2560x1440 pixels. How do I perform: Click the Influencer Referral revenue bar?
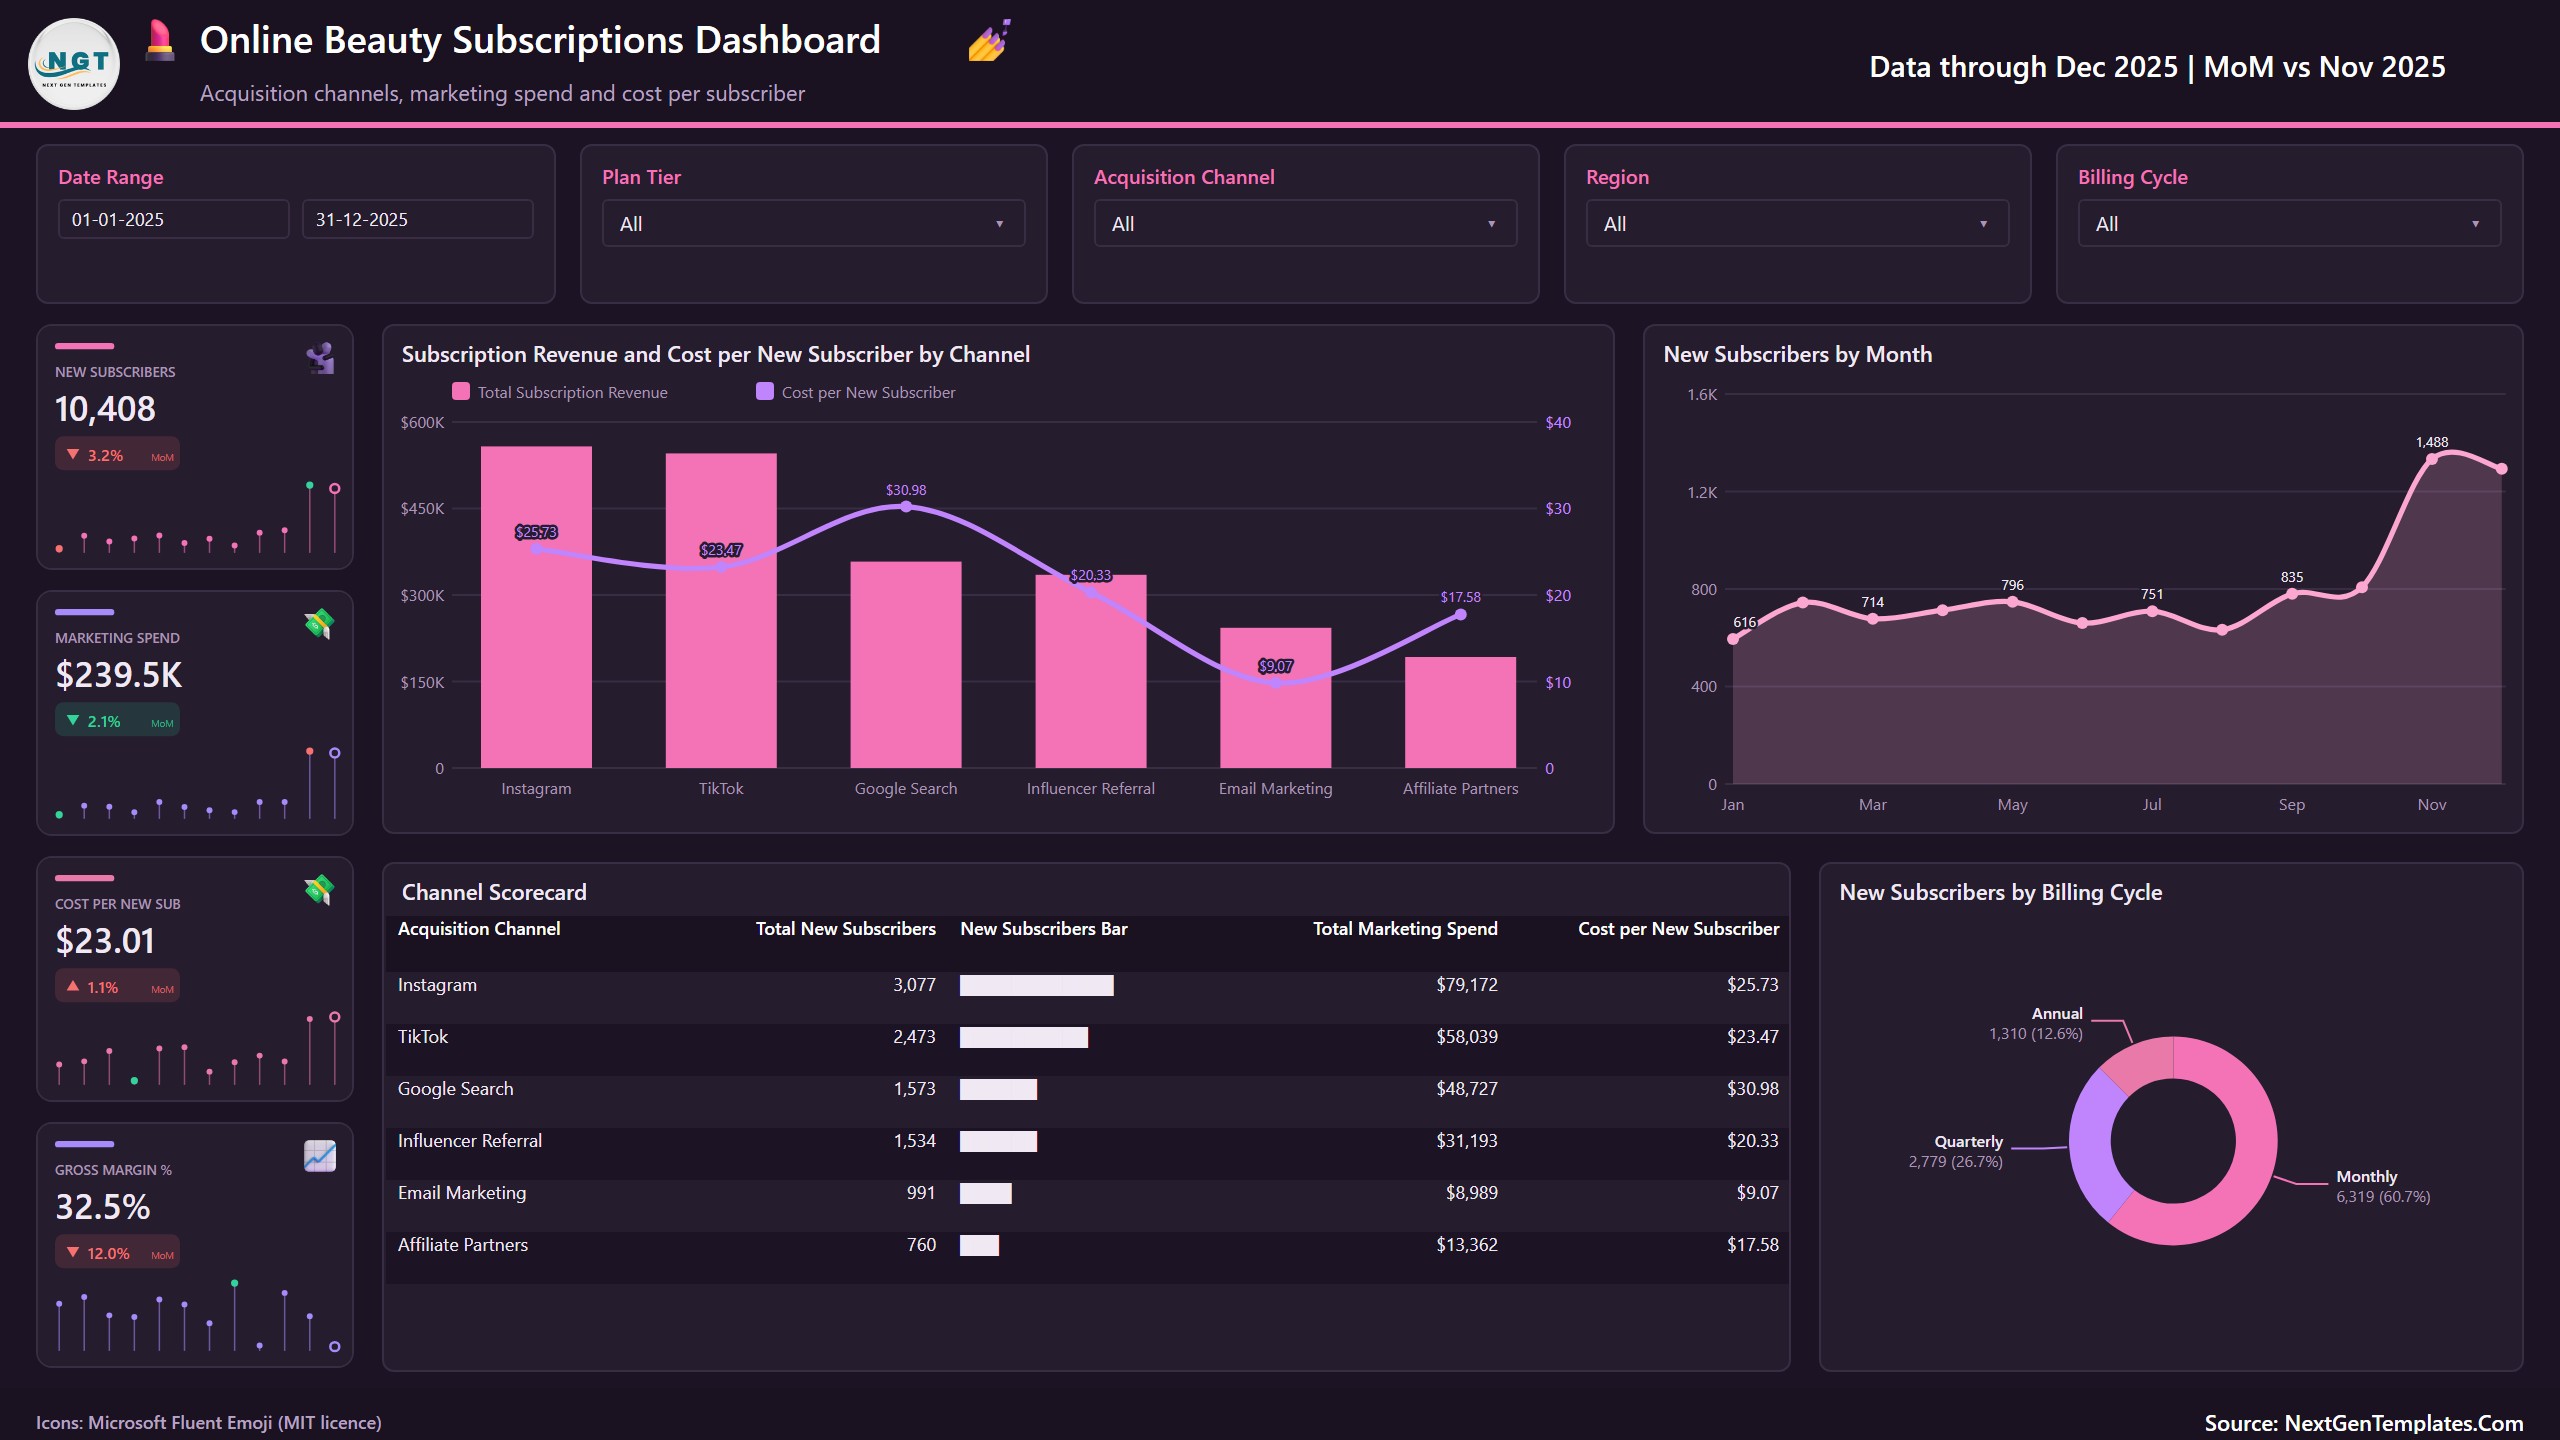(x=1091, y=671)
